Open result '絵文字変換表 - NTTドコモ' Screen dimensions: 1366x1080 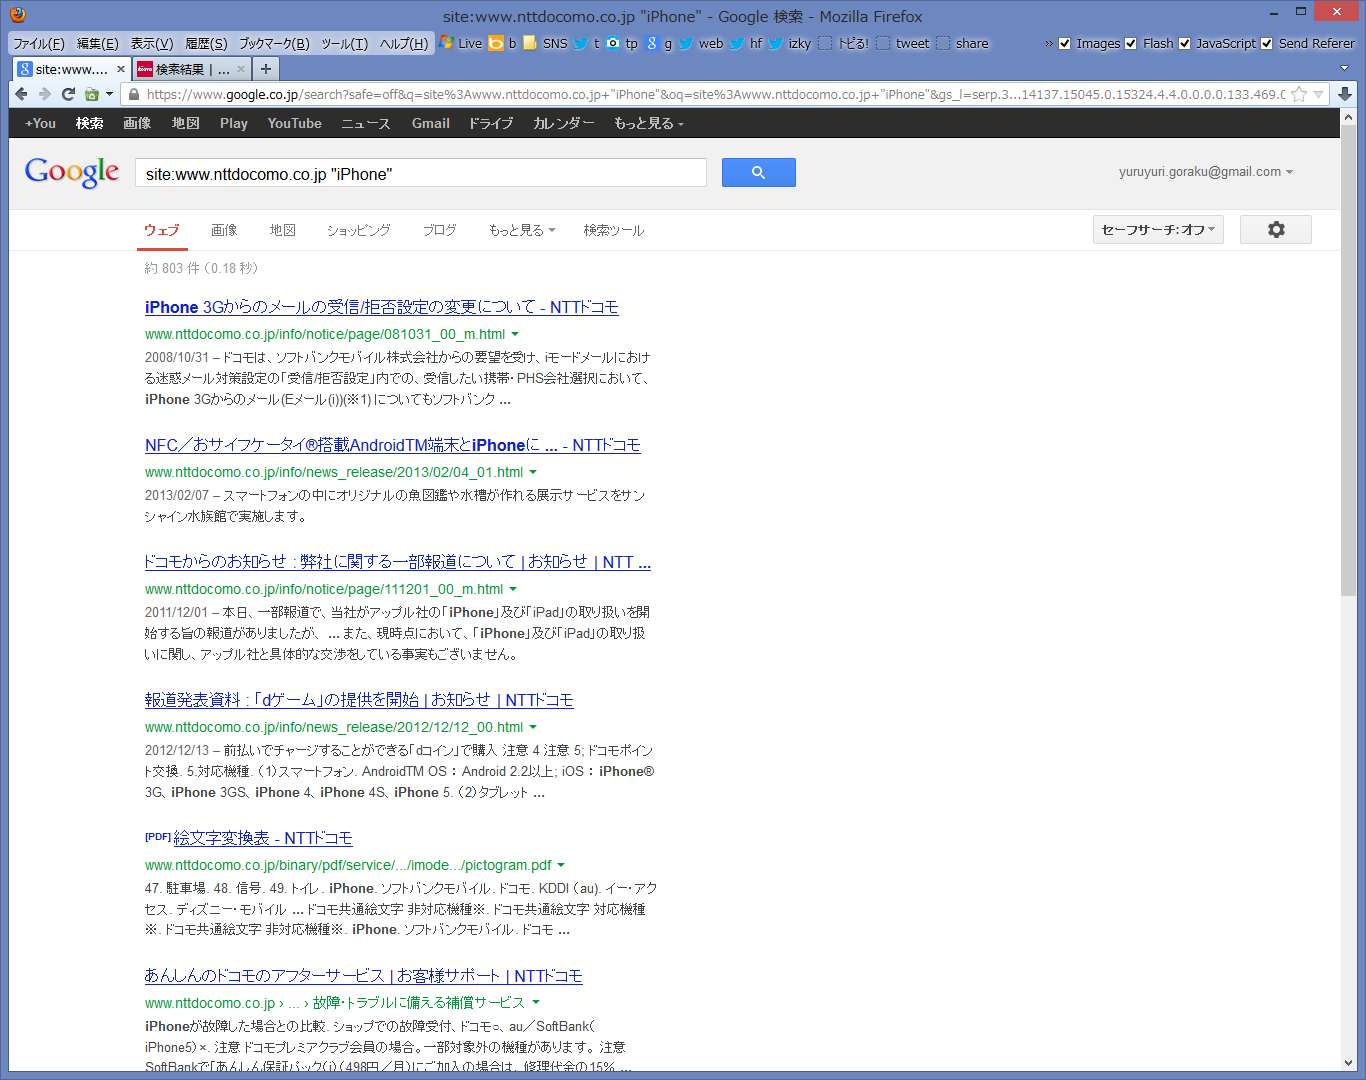point(263,838)
